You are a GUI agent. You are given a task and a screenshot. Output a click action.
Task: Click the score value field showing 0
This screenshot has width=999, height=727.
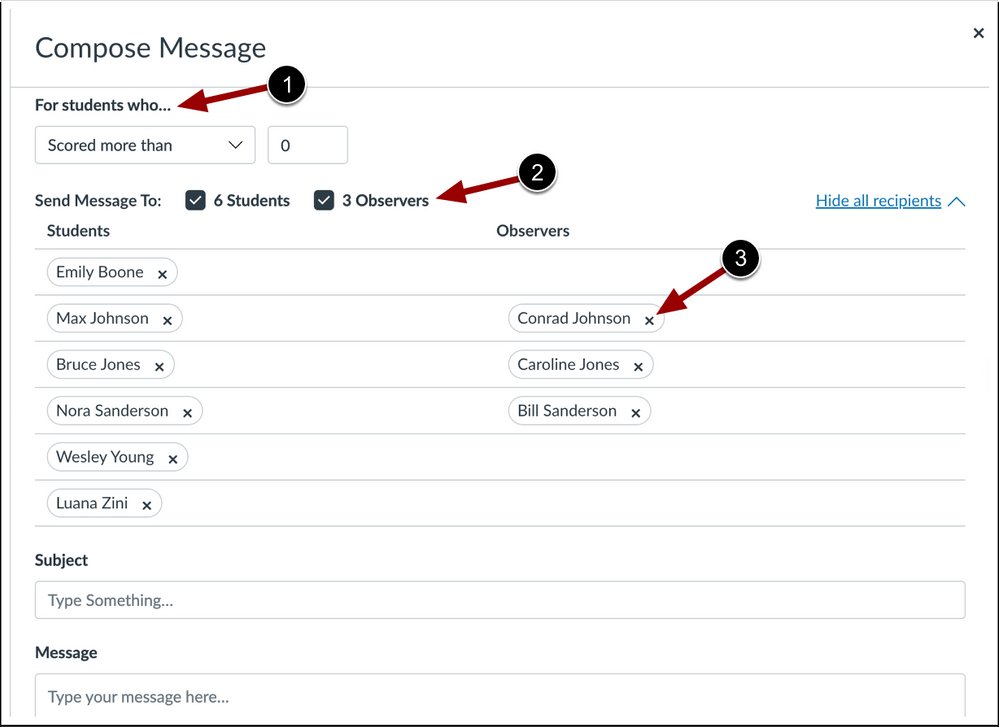(x=308, y=145)
